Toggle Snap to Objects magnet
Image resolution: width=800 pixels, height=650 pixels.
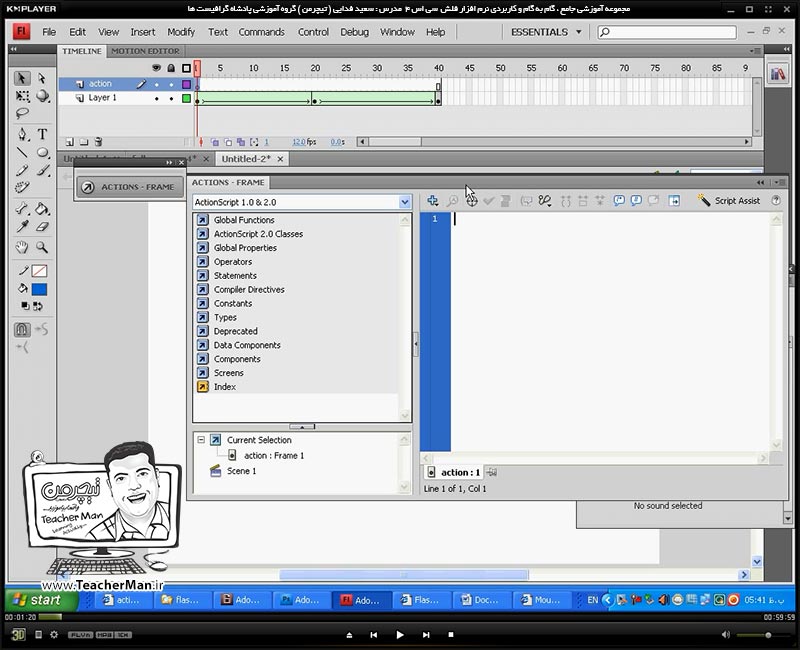click(22, 330)
